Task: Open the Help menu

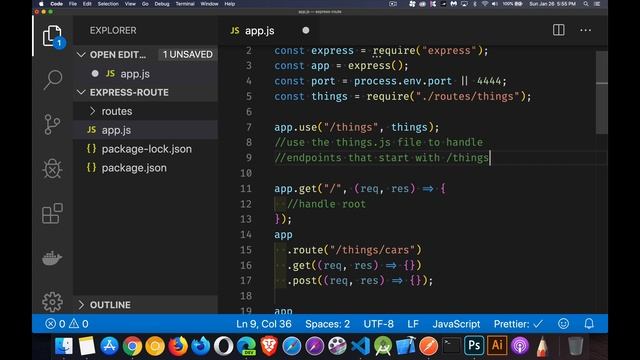Action: tap(230, 4)
